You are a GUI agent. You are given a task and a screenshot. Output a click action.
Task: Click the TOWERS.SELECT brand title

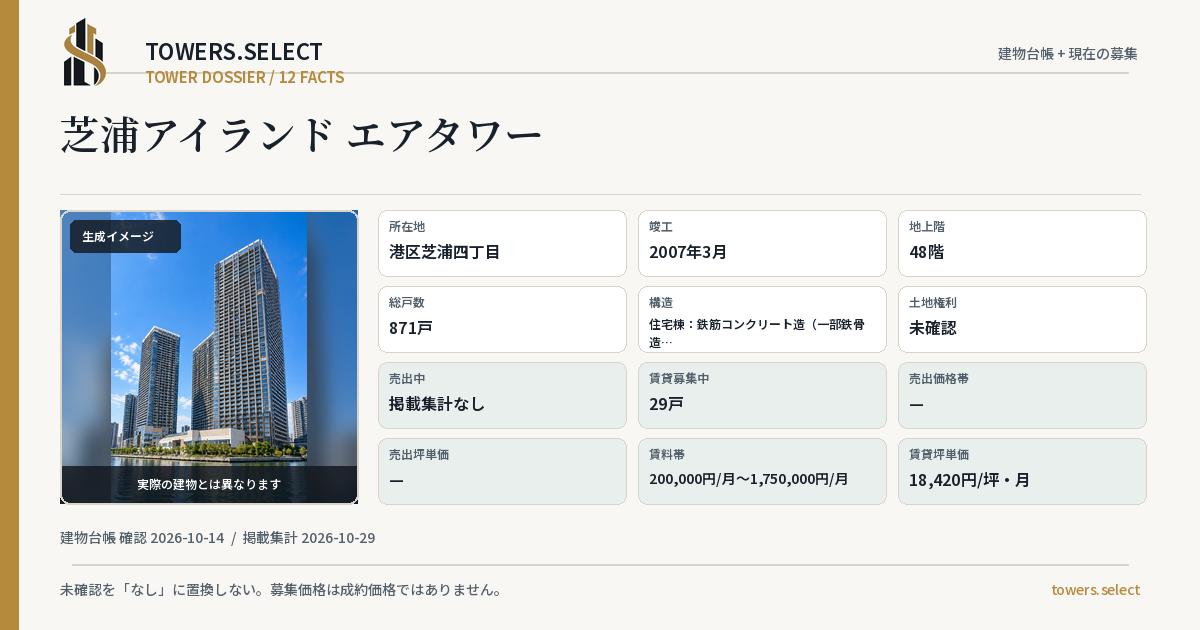[x=234, y=52]
